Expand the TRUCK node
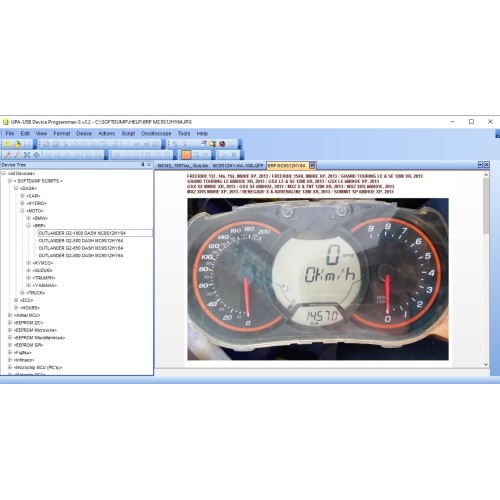500x500 pixels. coord(22,293)
